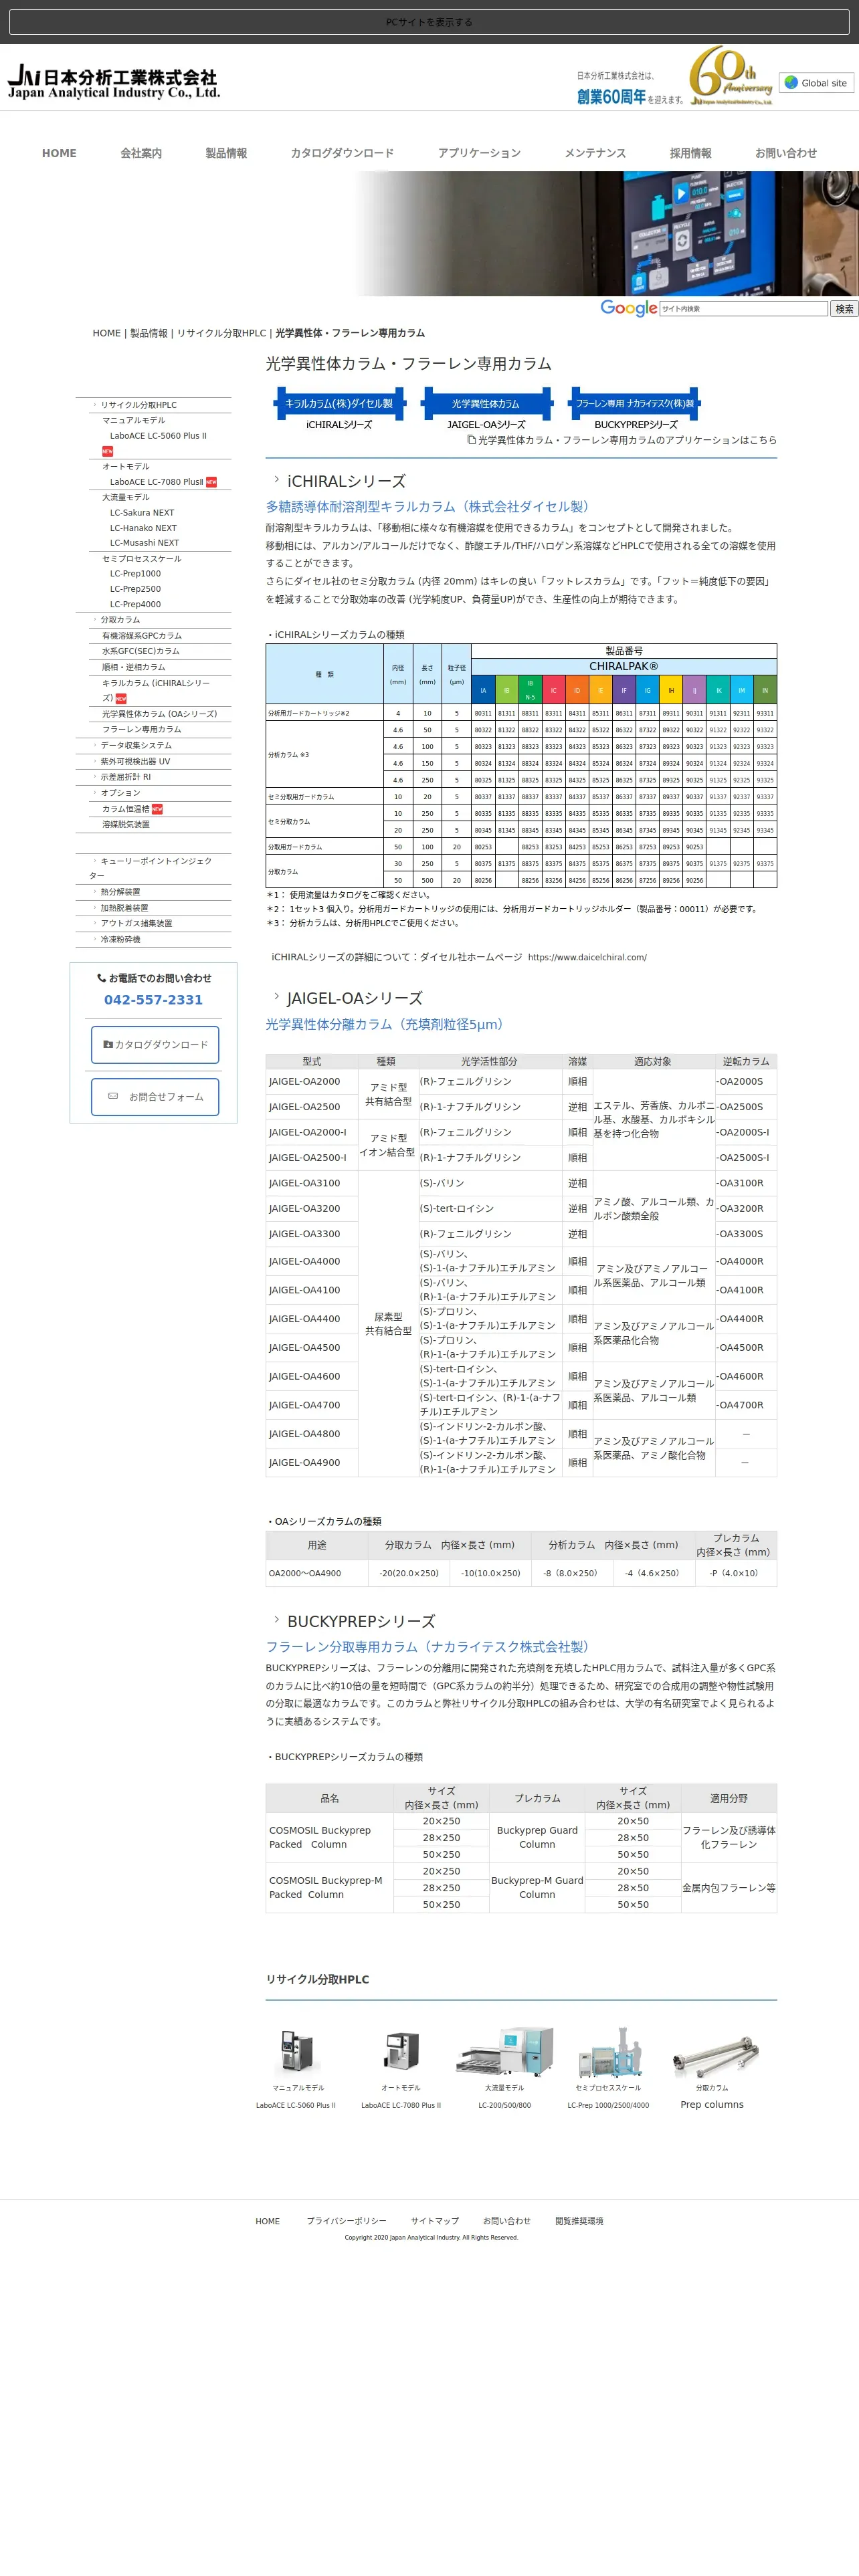The width and height of the screenshot is (859, 2576).
Task: Click the サイトマップ footer link
Action: pyautogui.click(x=434, y=2220)
